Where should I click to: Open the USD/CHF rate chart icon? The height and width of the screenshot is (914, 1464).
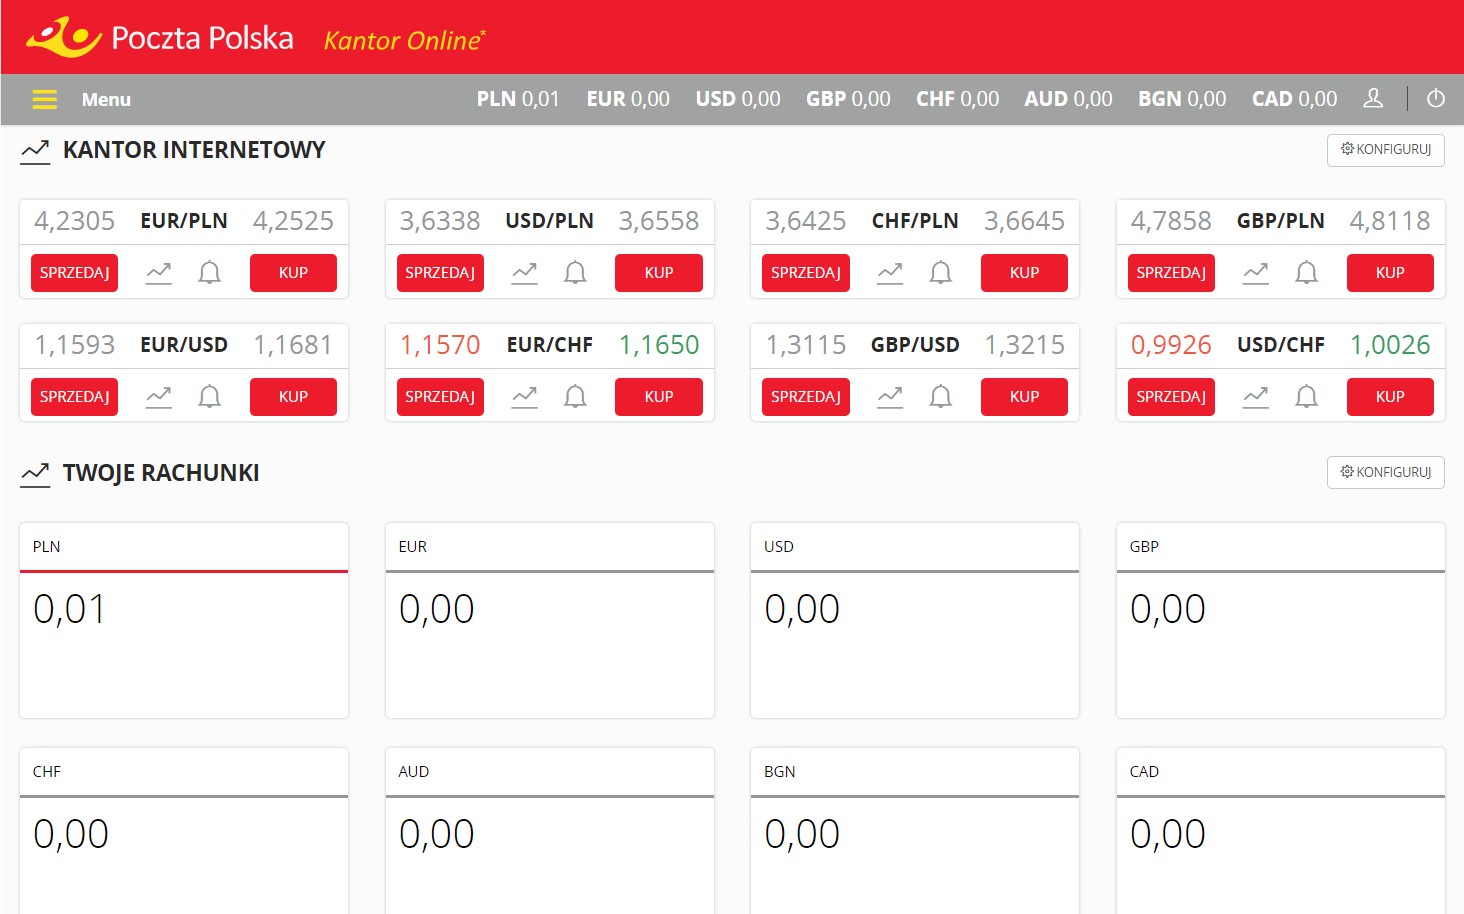tap(1255, 397)
